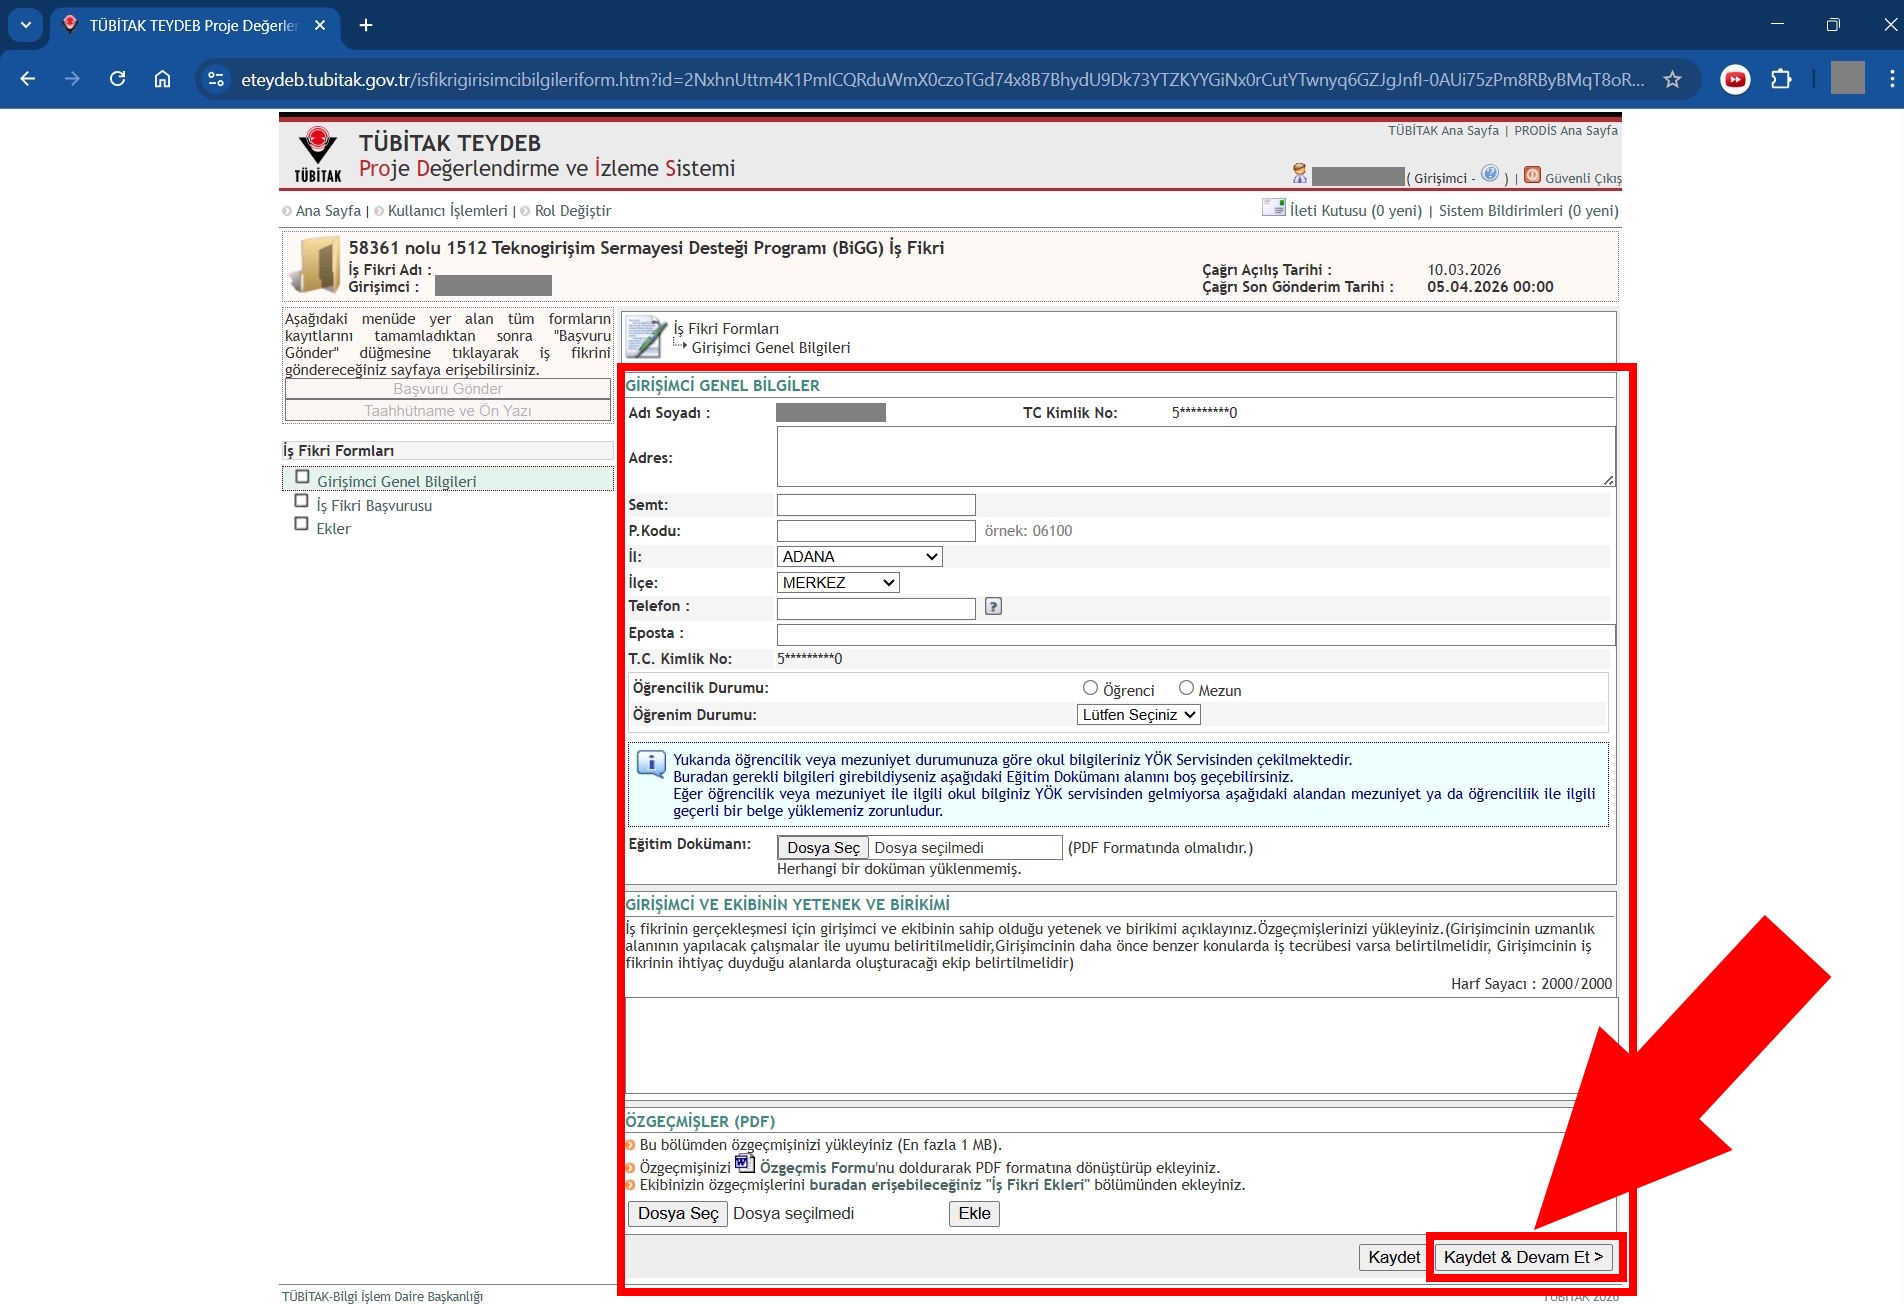Screen dimensions: 1904x1308
Task: Open the İl dropdown showing ADANA
Action: point(859,557)
